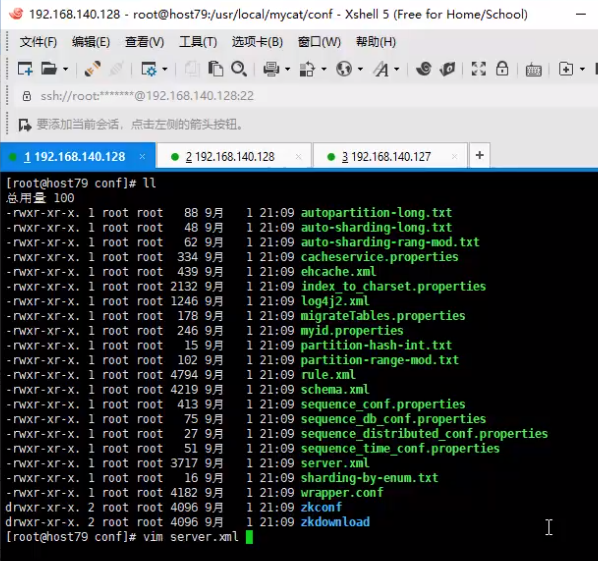Click the ssh address bar field

click(147, 96)
